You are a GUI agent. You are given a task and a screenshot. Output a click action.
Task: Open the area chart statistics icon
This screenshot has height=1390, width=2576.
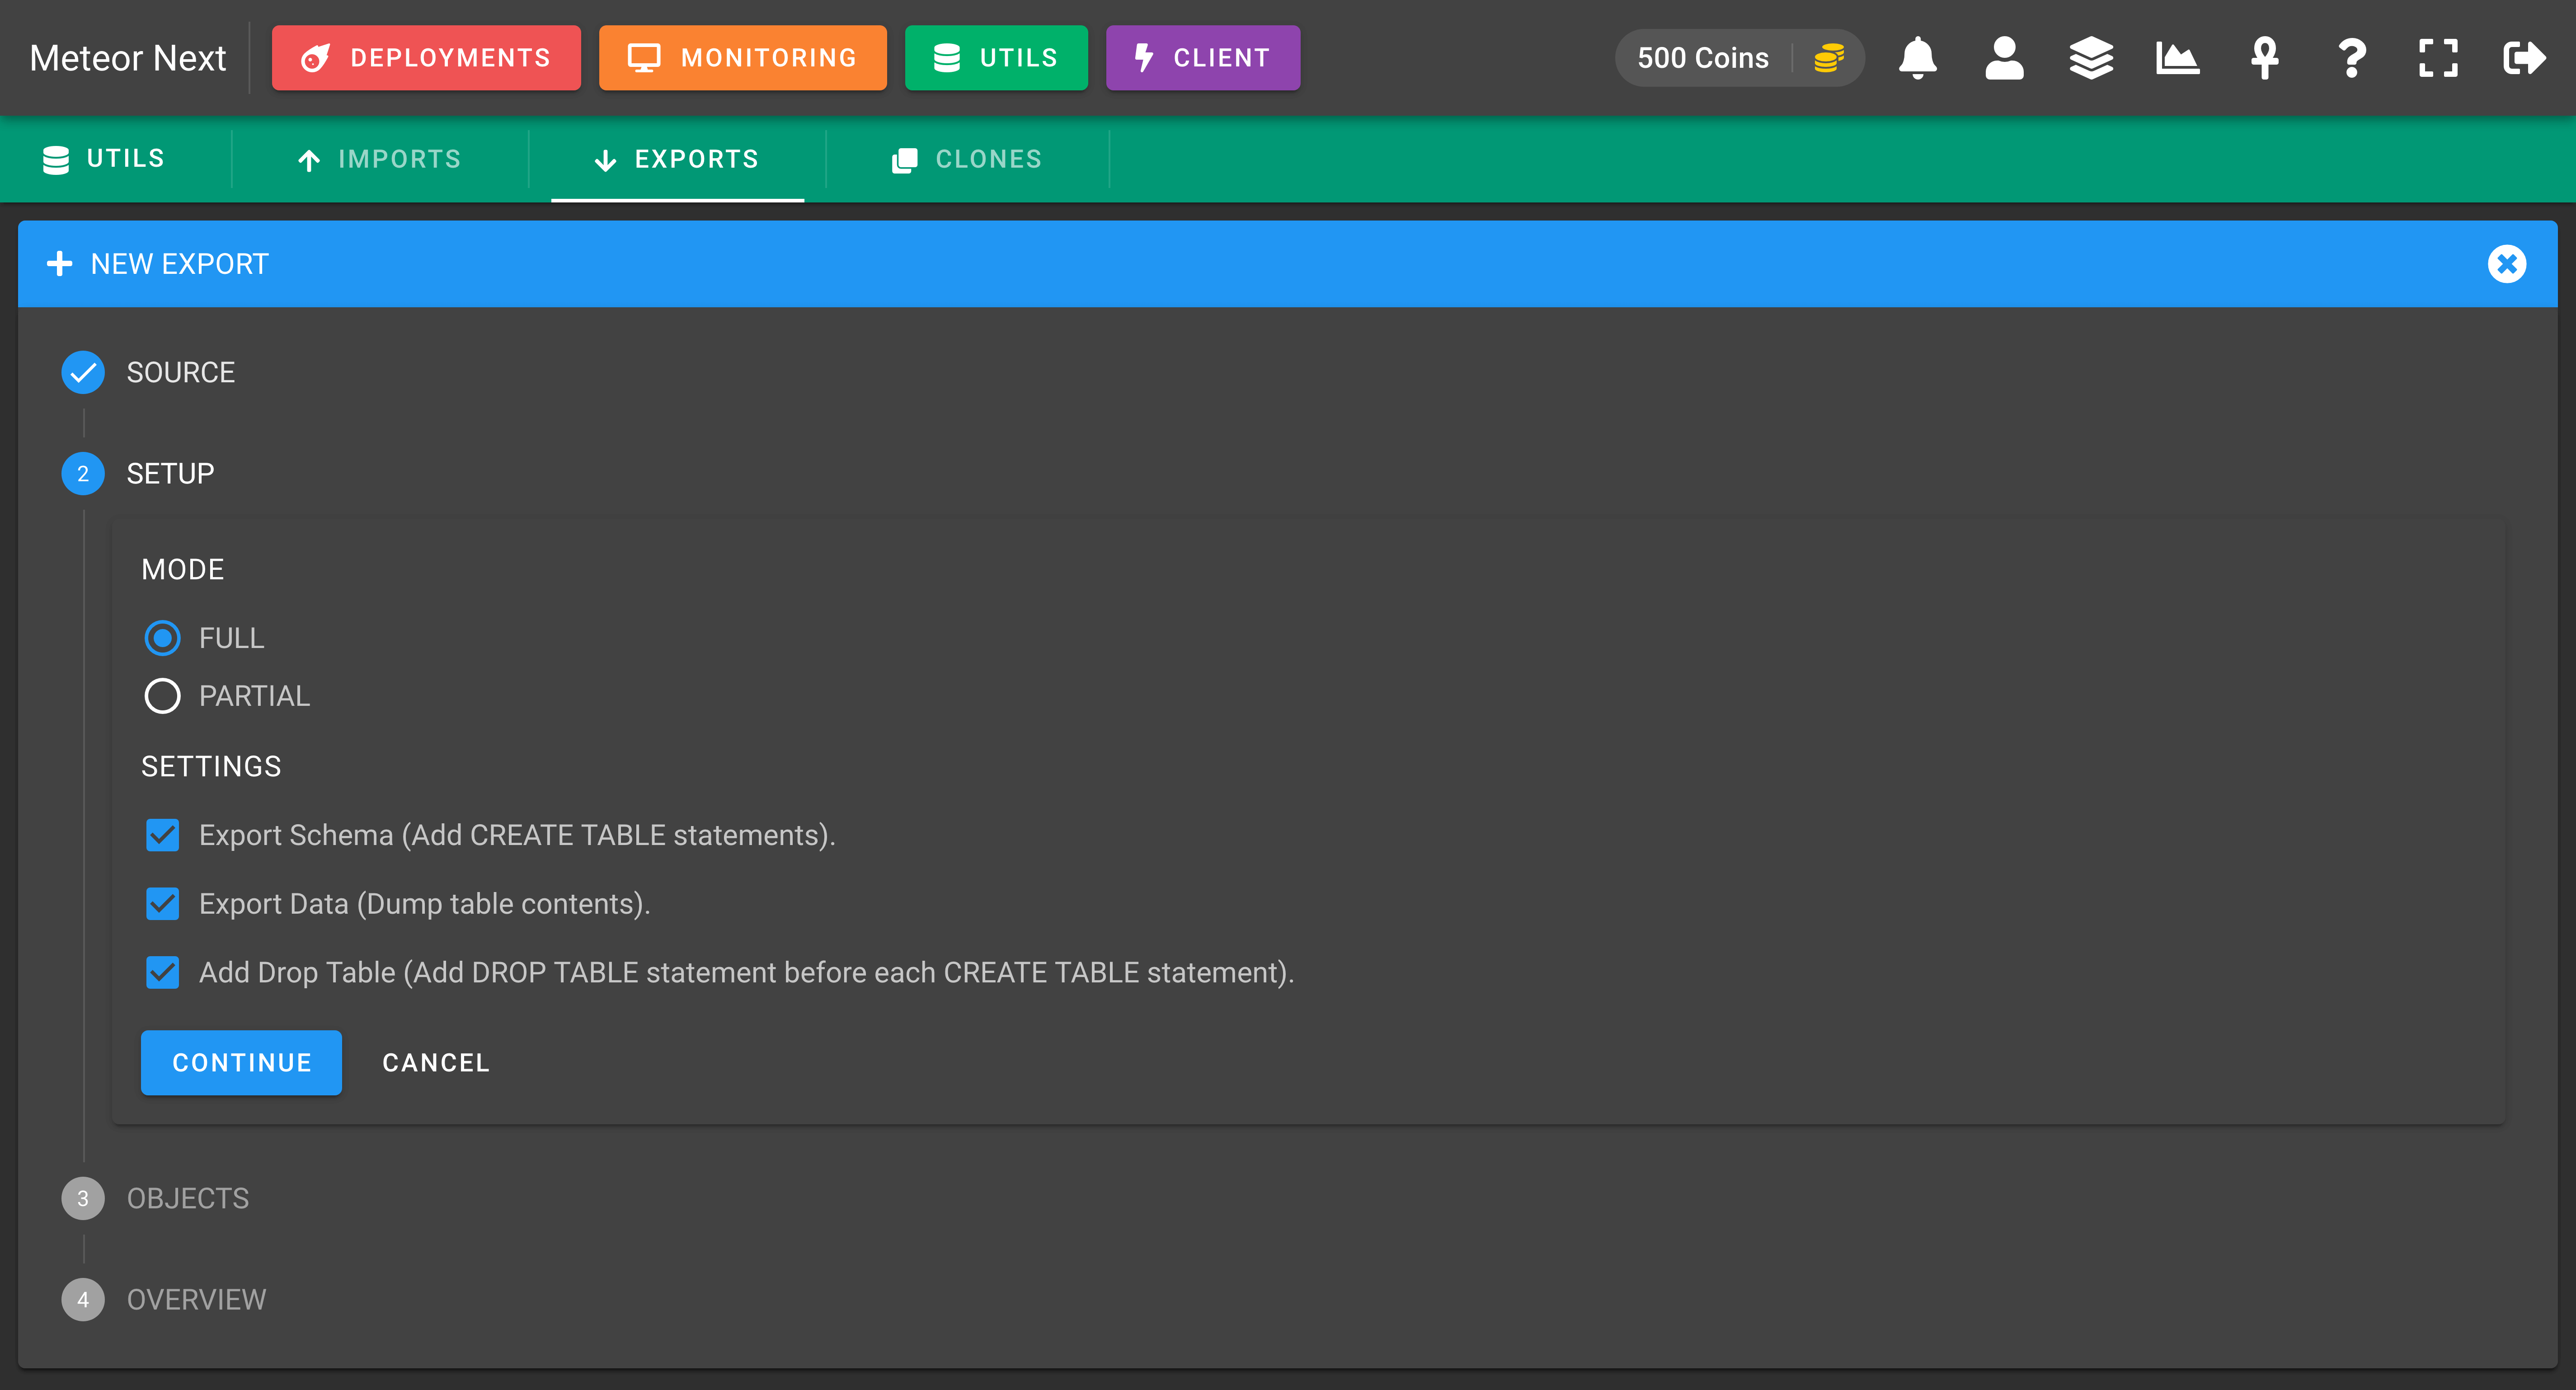(x=2177, y=58)
